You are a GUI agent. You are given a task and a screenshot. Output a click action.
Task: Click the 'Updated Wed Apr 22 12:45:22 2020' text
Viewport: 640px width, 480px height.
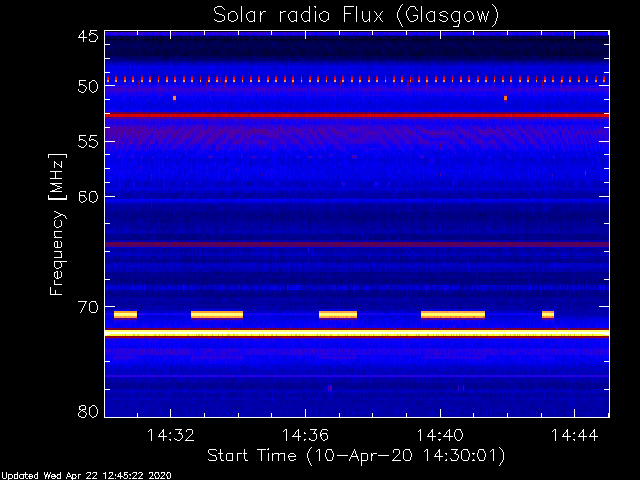pyautogui.click(x=86, y=476)
